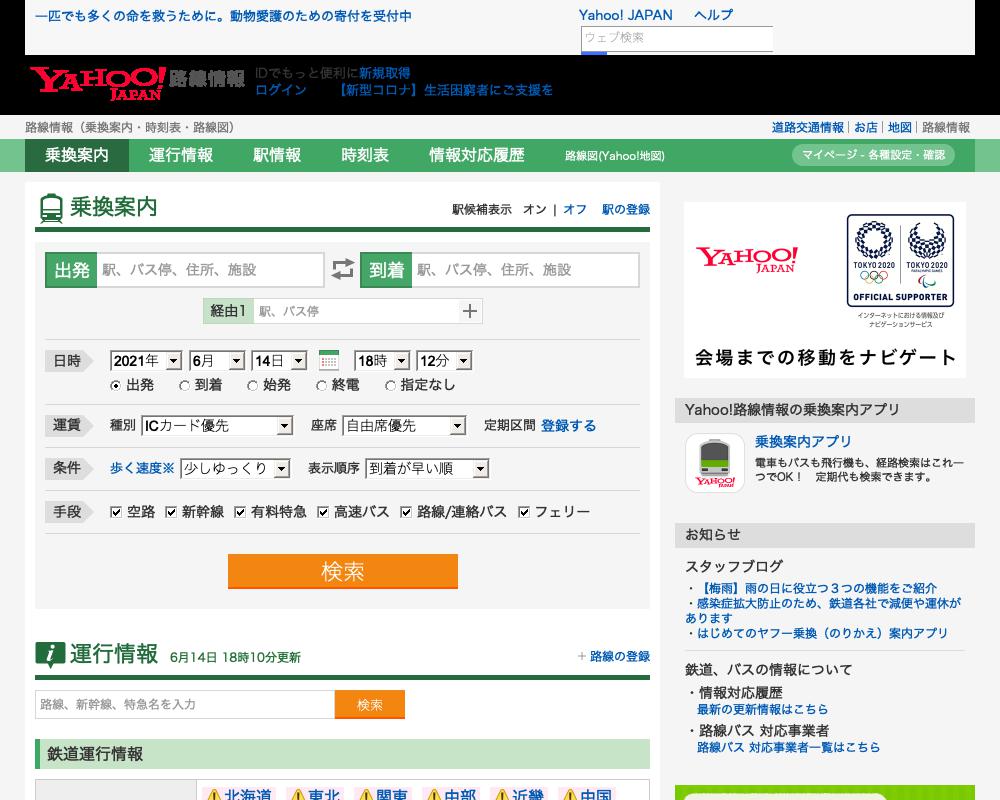
Task: Open the 駅情報 tab
Action: (277, 156)
